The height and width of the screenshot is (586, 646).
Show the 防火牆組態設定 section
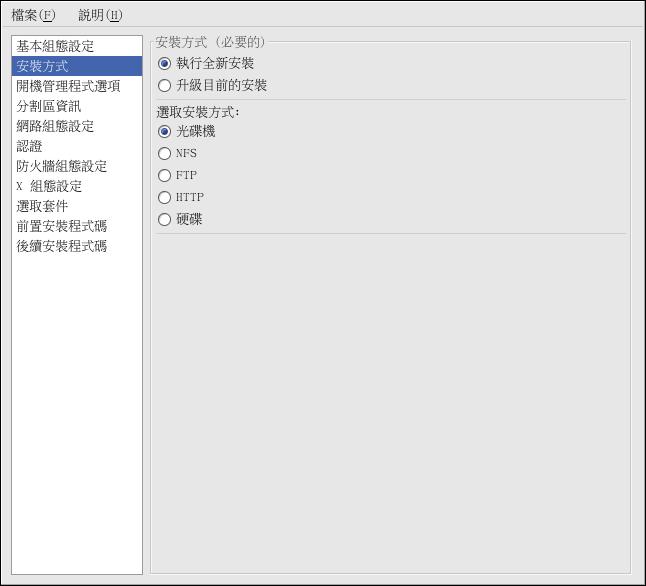point(62,167)
